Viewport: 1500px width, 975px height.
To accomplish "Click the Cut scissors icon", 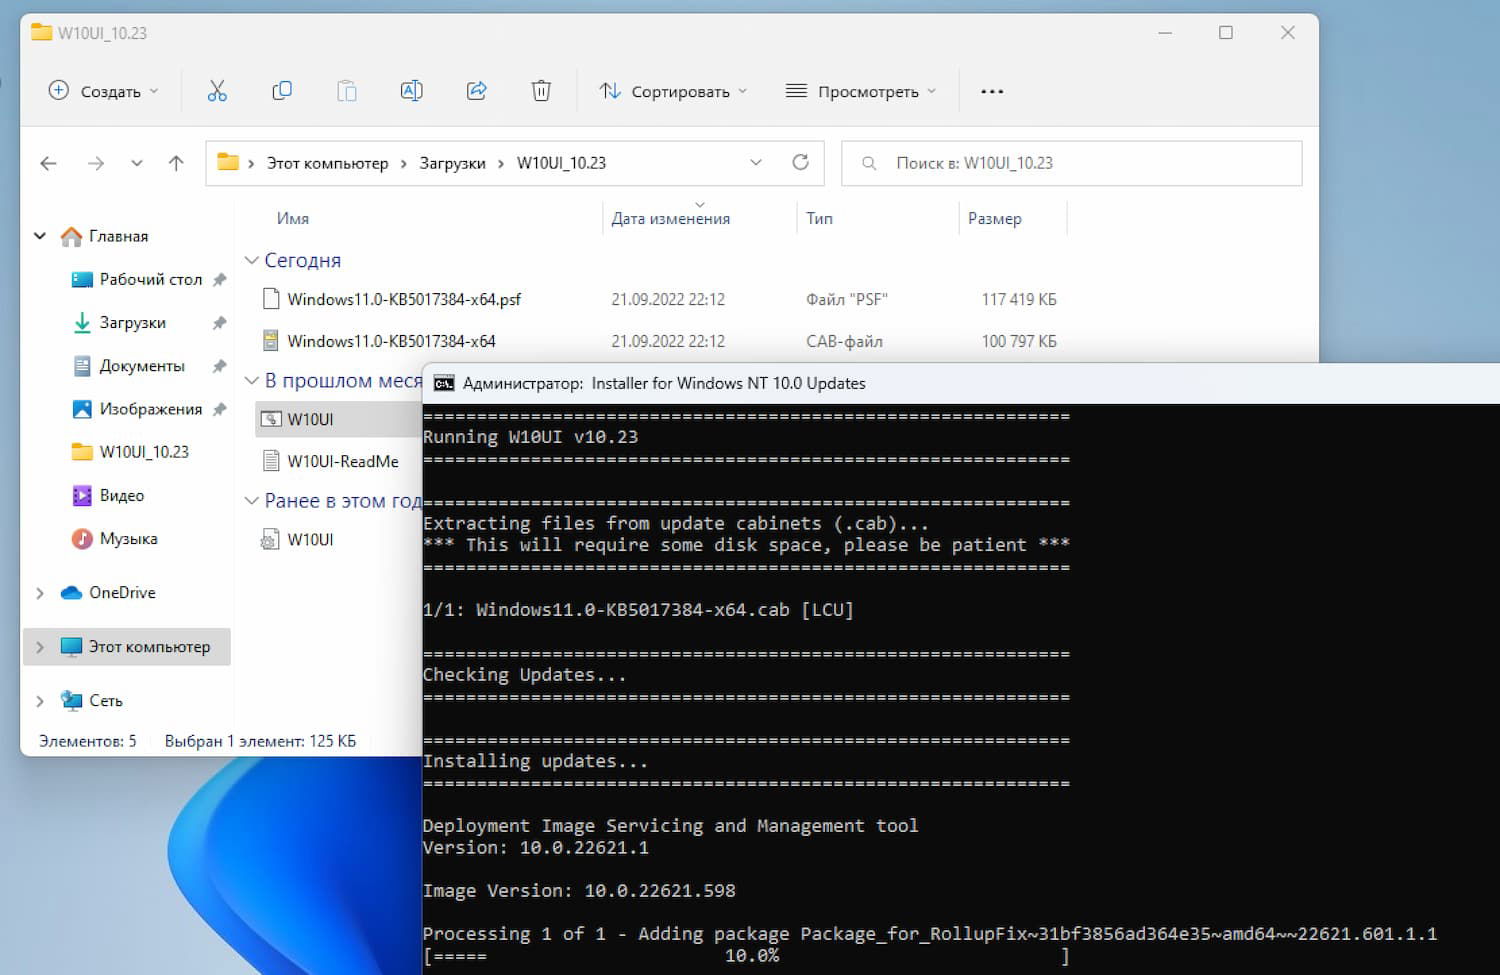I will (x=217, y=91).
